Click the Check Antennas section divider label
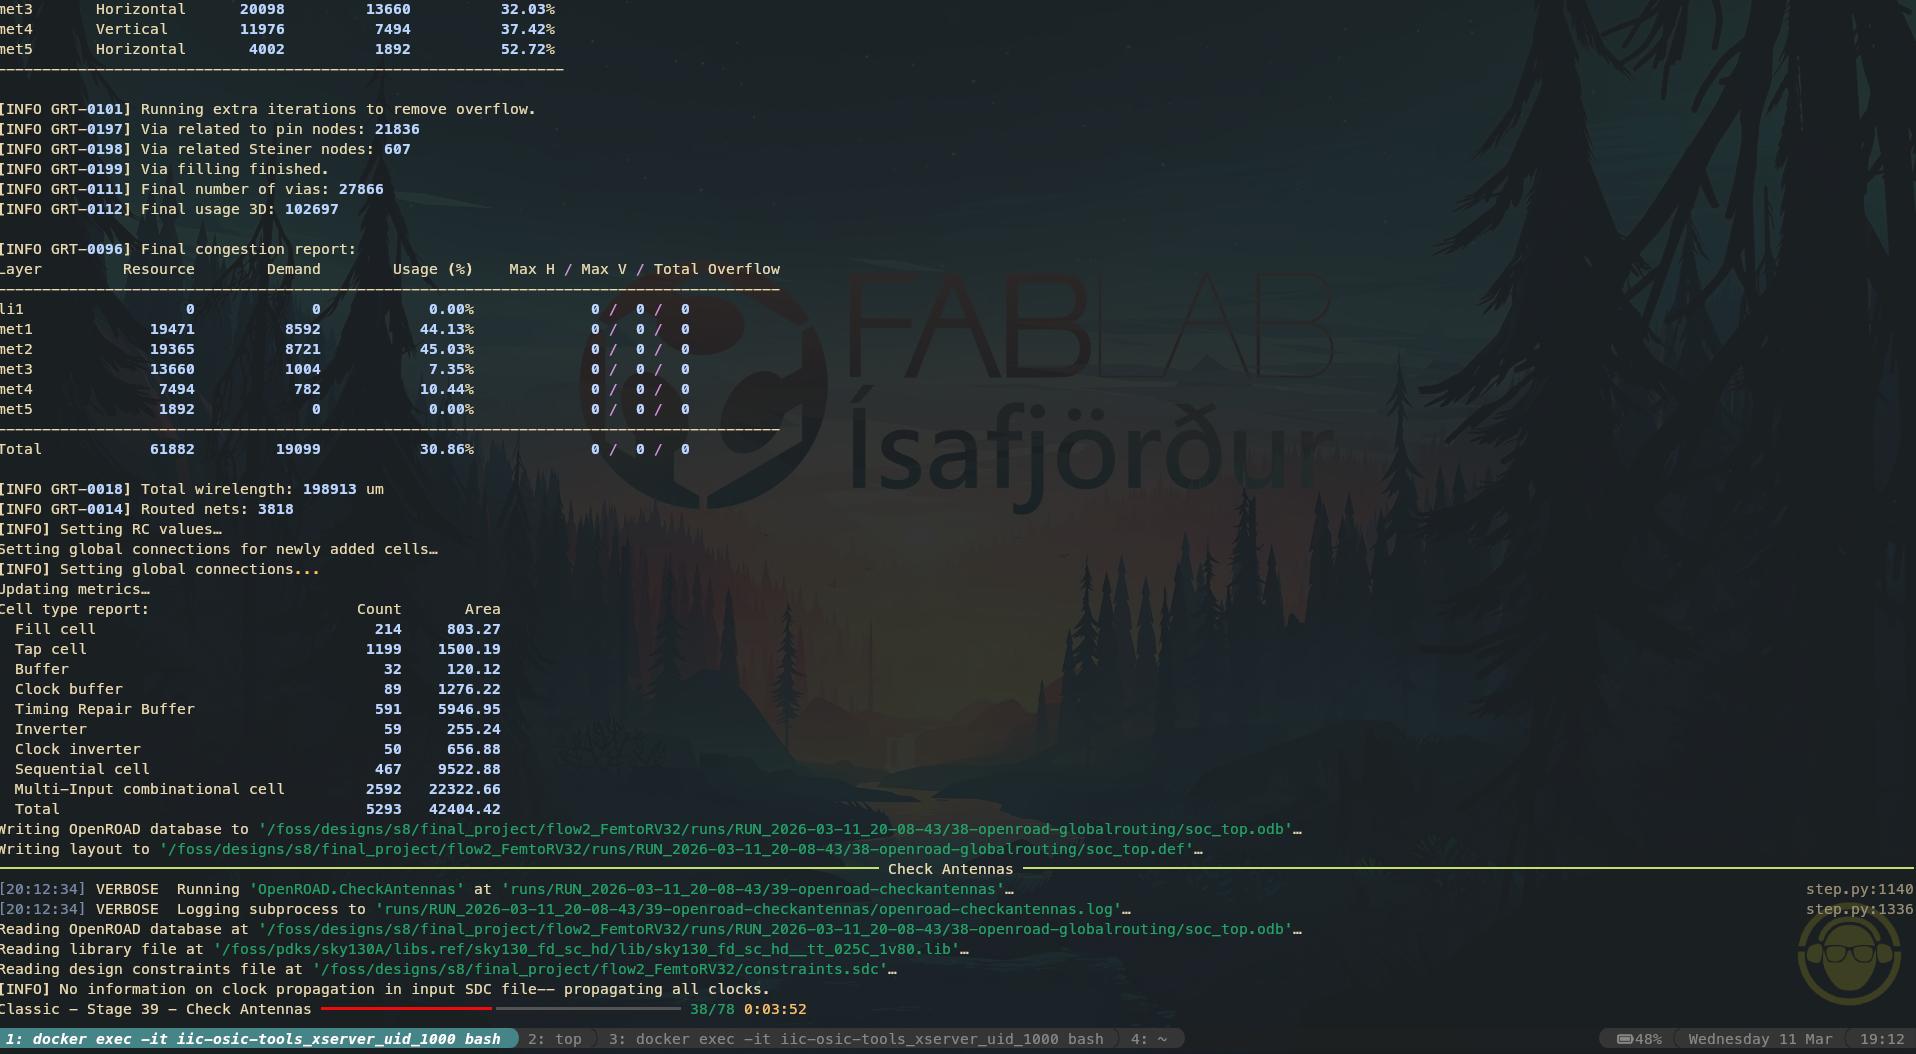 pos(950,869)
